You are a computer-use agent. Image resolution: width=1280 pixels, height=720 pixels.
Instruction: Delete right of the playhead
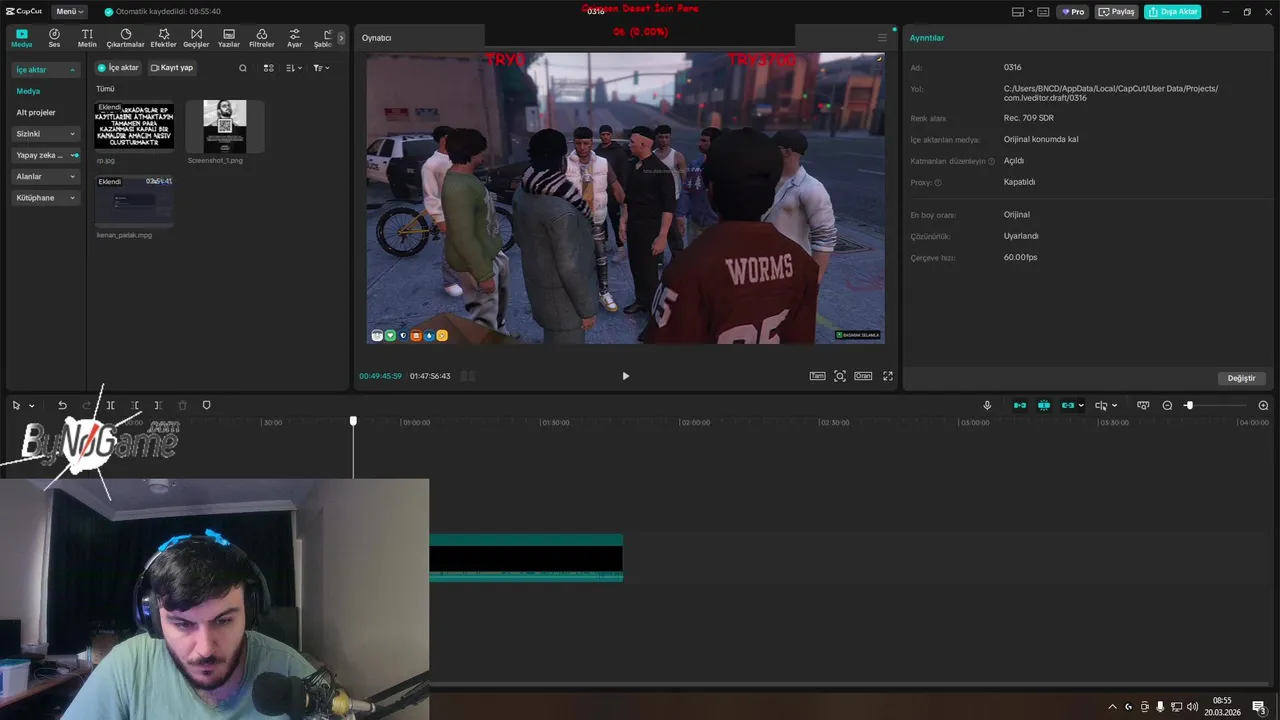click(158, 405)
